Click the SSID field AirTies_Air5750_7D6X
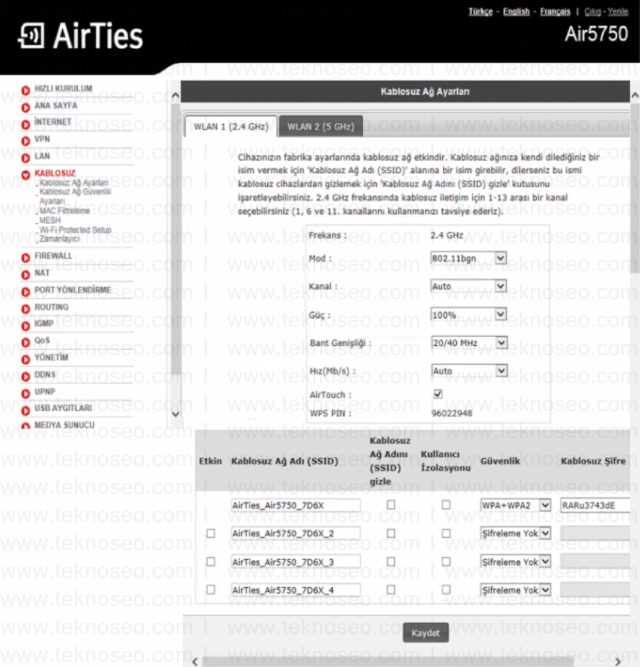This screenshot has width=640, height=667. point(296,505)
